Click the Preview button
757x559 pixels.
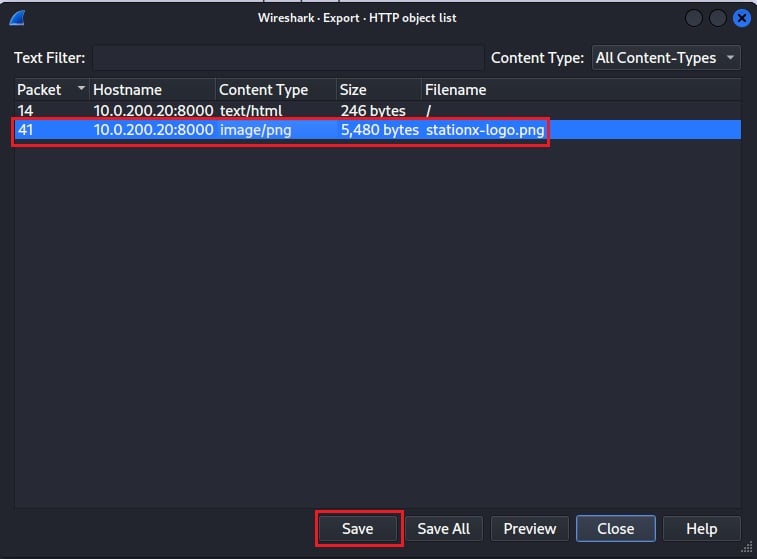(530, 529)
